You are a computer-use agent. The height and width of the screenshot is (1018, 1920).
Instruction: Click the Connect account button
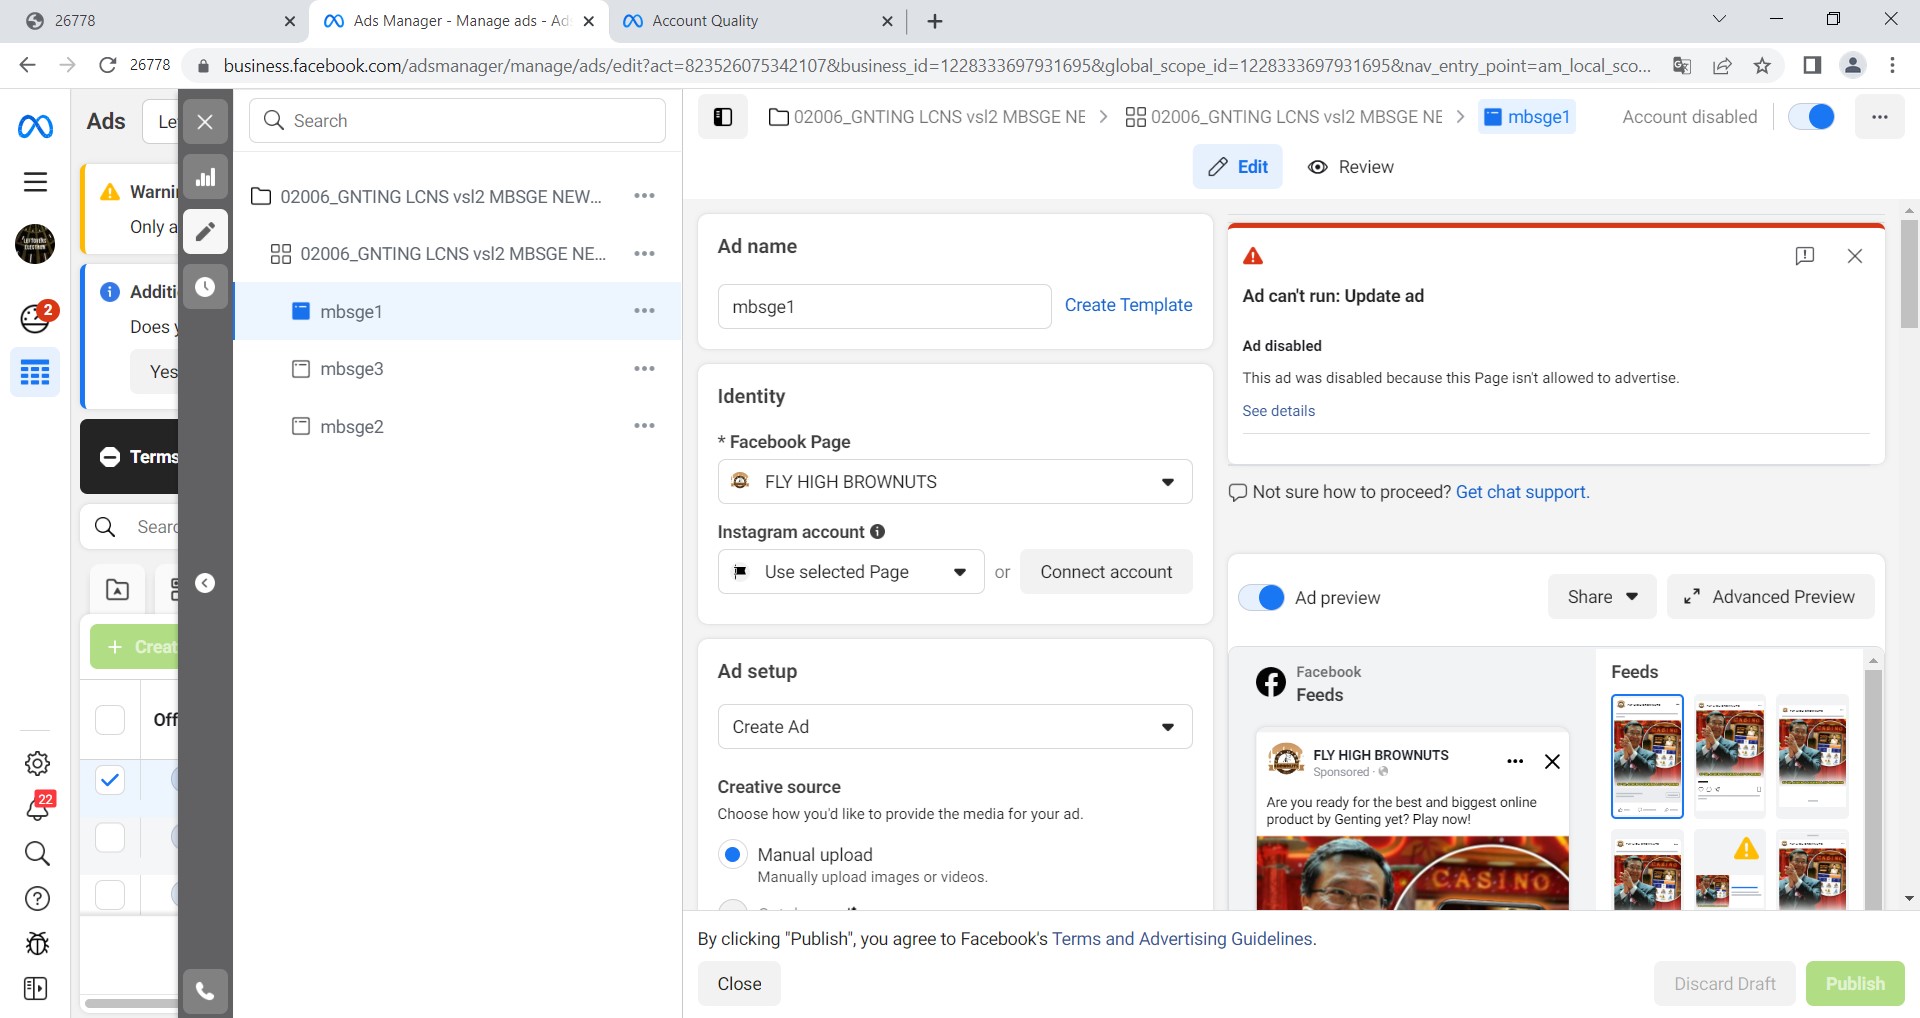coord(1106,572)
